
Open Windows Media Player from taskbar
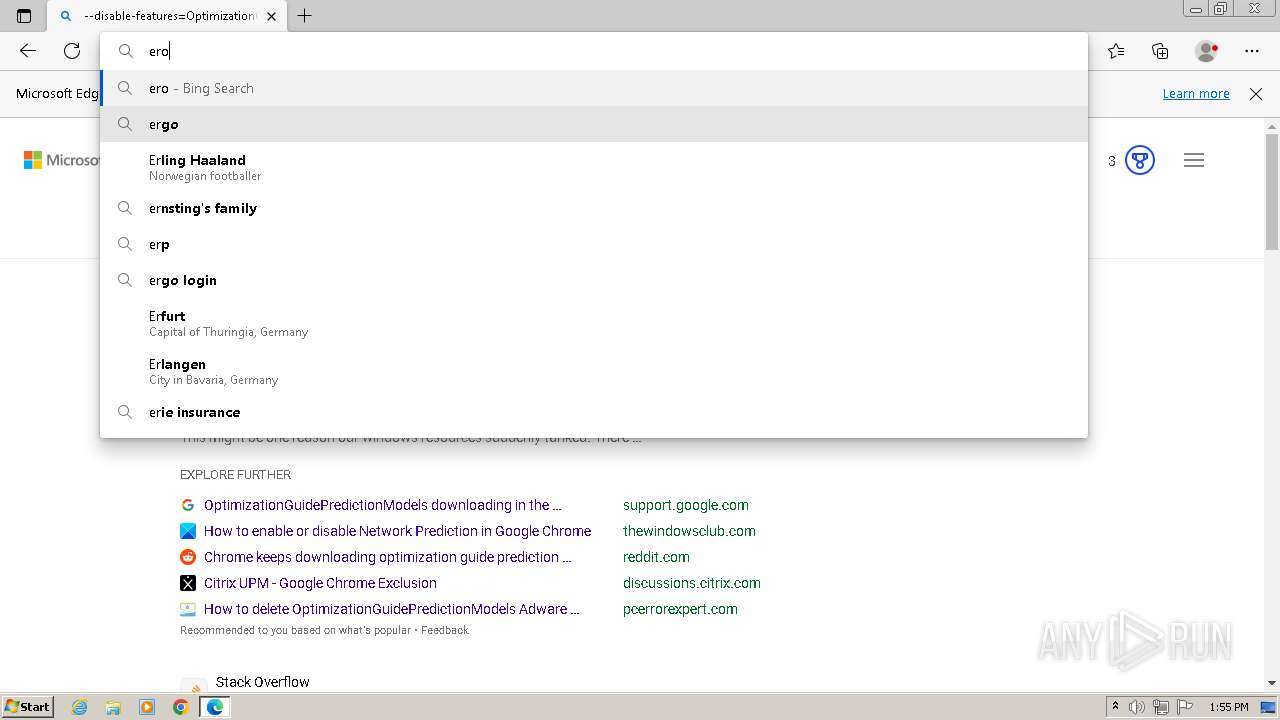pyautogui.click(x=147, y=707)
